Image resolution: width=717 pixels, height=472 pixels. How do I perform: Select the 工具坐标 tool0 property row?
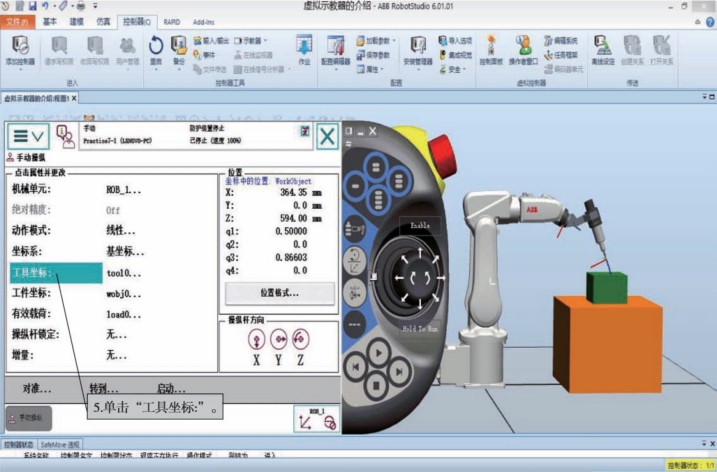pyautogui.click(x=112, y=273)
